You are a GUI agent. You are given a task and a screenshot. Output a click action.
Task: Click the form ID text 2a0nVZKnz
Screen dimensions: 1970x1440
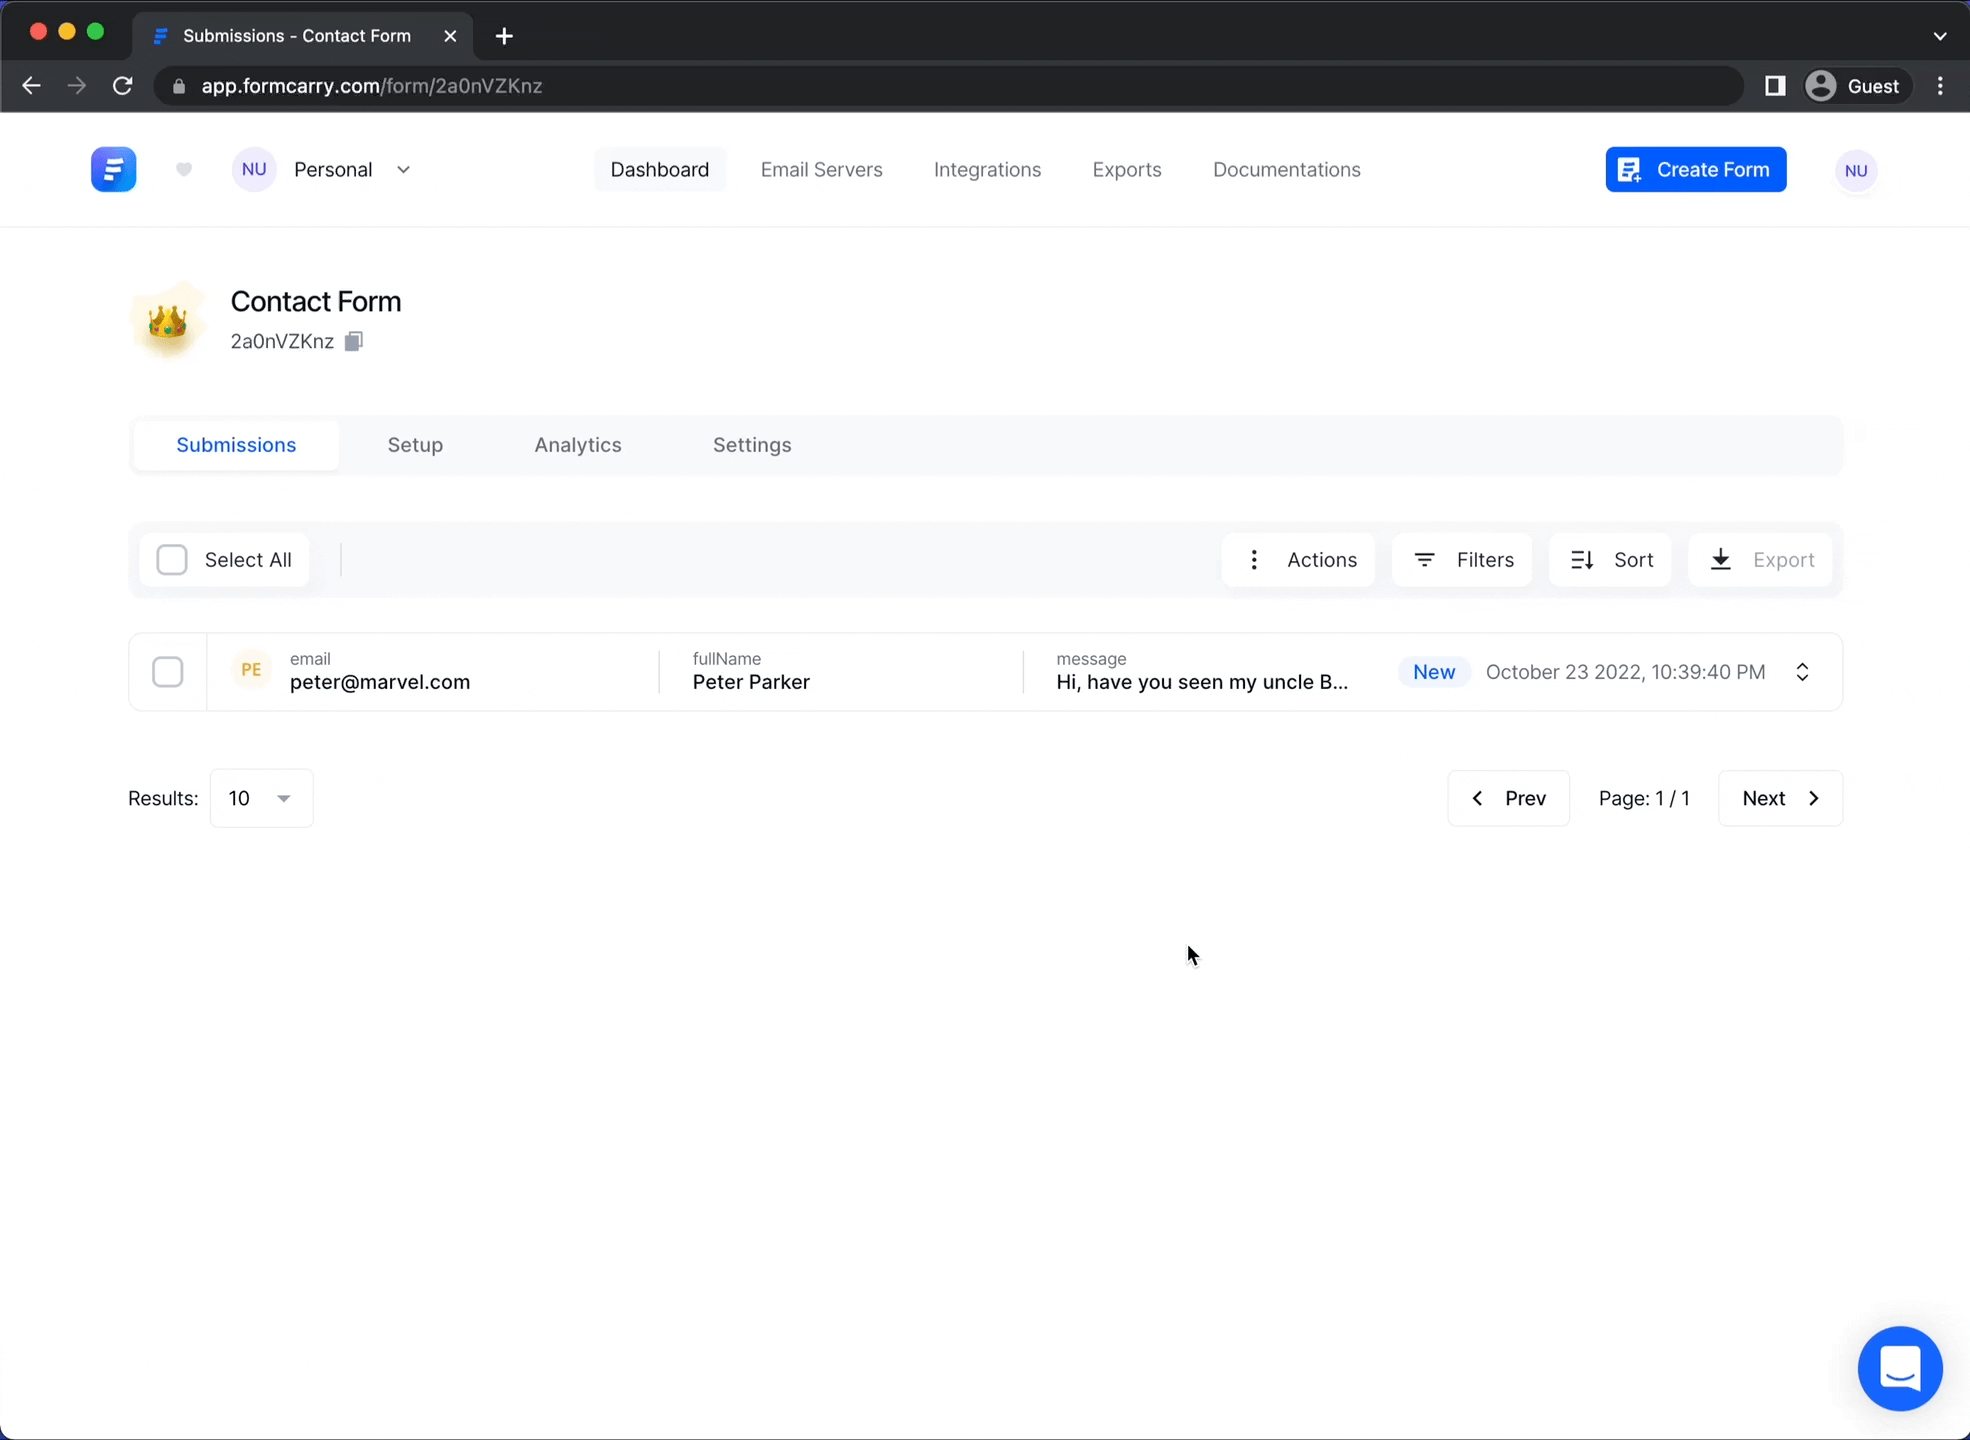[282, 342]
